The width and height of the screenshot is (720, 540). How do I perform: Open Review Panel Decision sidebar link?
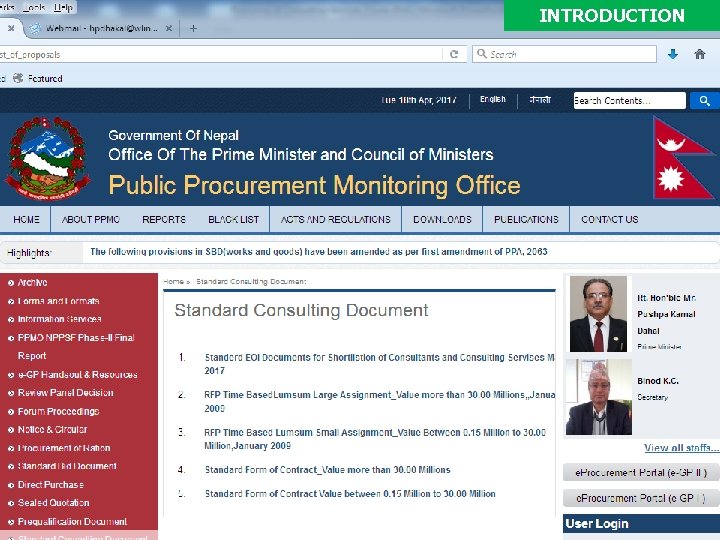(x=65, y=393)
